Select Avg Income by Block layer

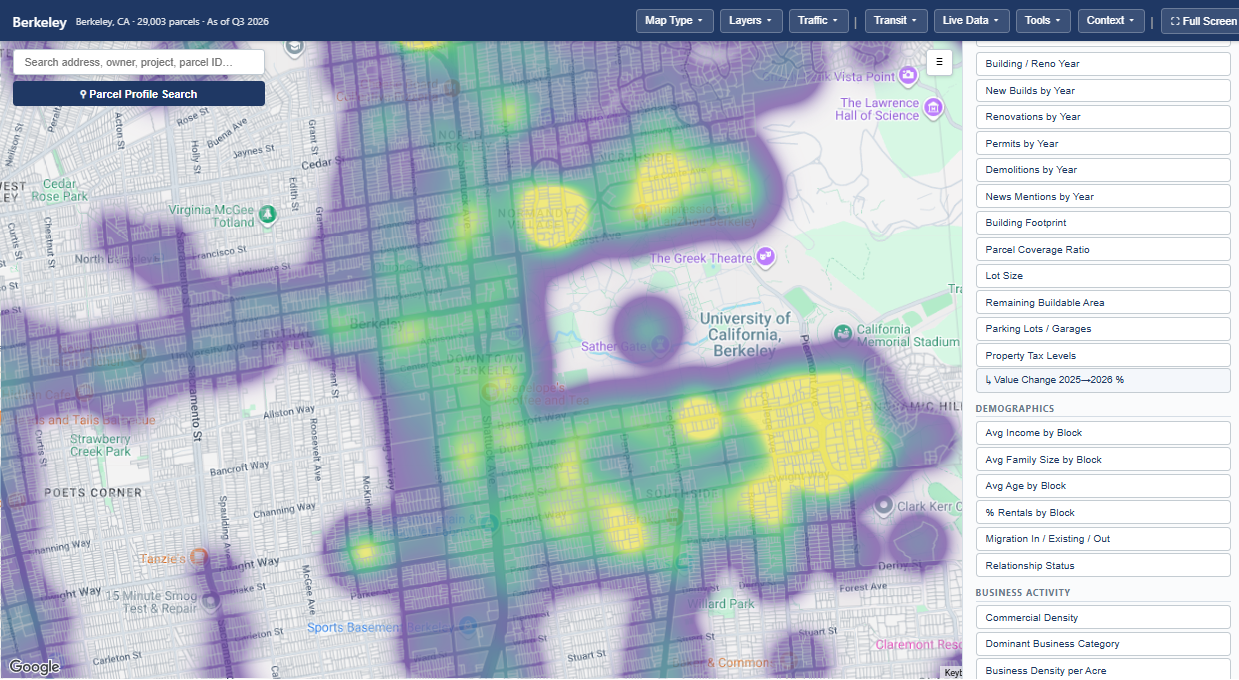1103,433
